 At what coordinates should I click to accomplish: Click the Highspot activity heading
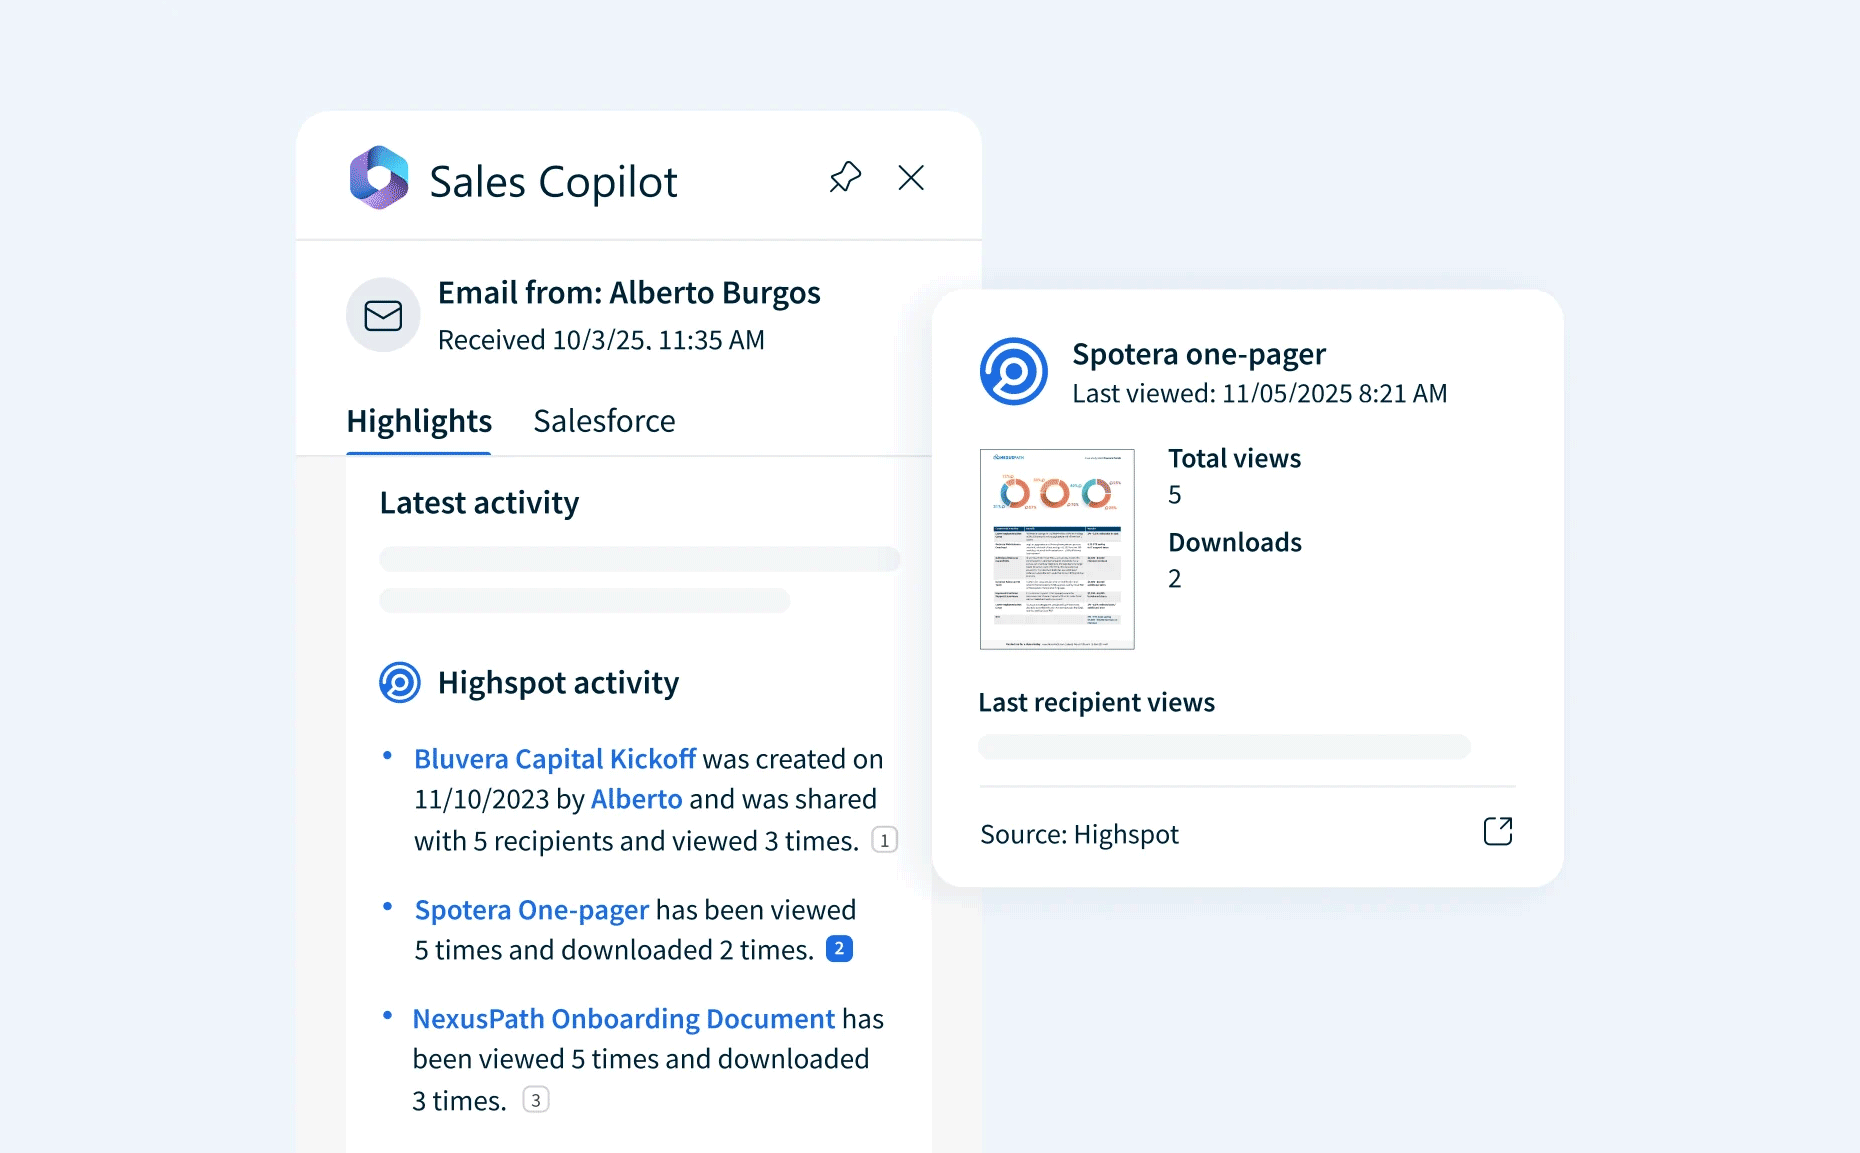click(x=558, y=683)
